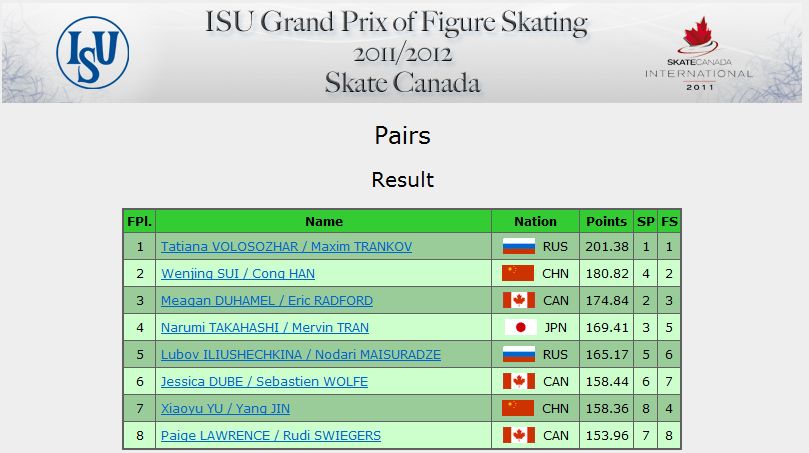Viewport: 809px width, 453px height.
Task: Open Narumi TAKAHASHI / Mervin TRAN link
Action: [265, 328]
